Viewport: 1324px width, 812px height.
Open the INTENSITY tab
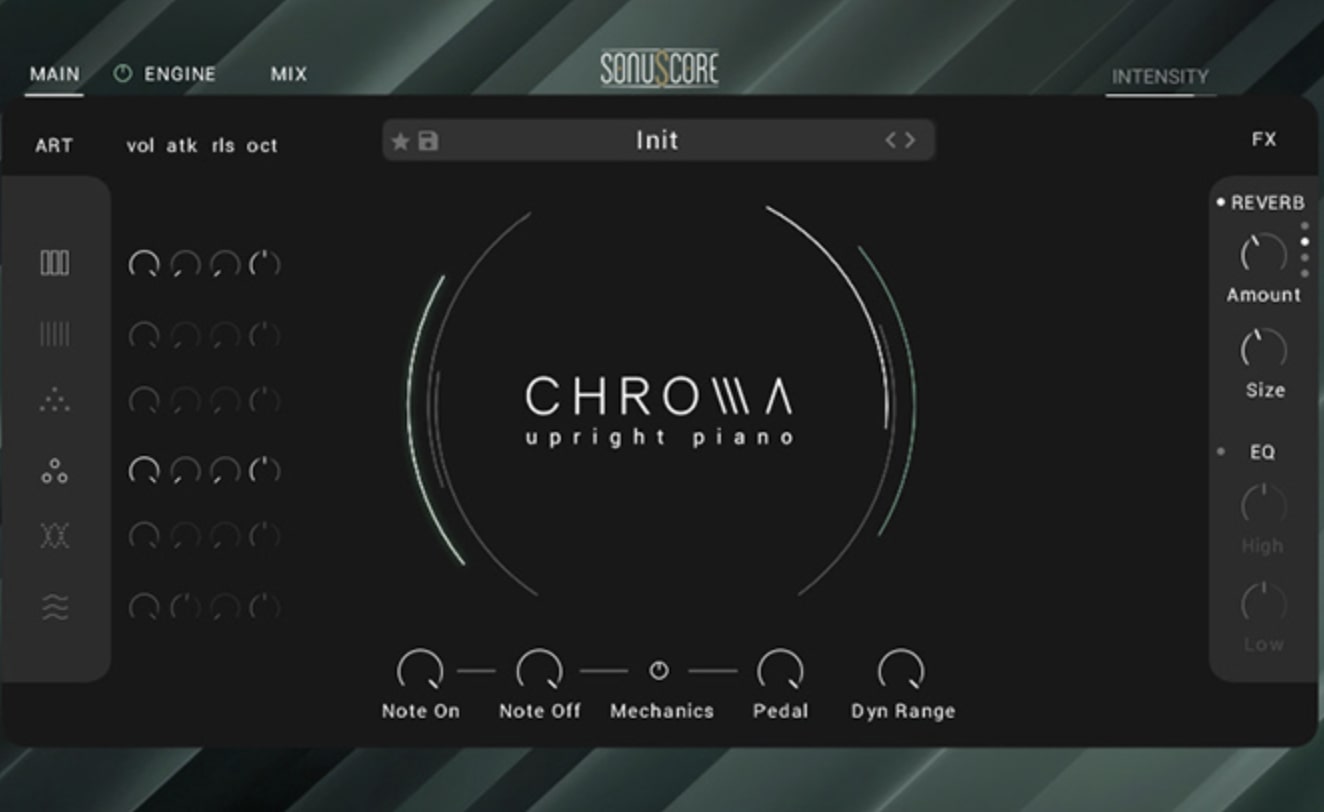click(1160, 76)
